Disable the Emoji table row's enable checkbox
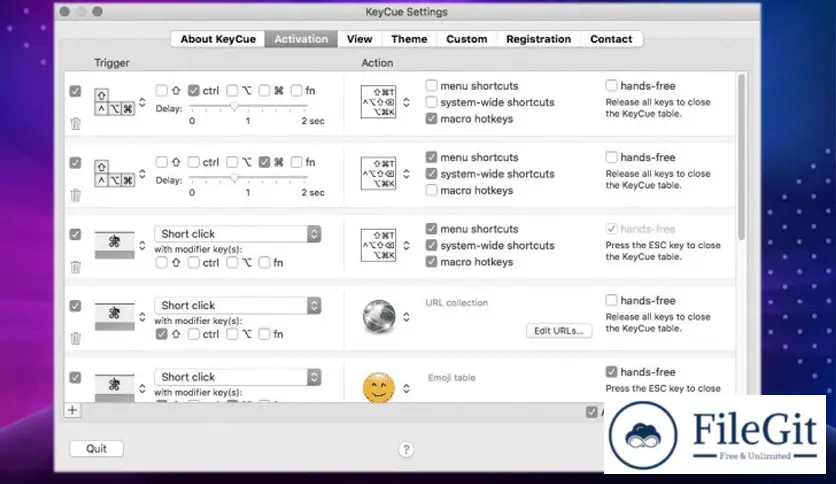Viewport: 836px width, 484px height. 75,377
